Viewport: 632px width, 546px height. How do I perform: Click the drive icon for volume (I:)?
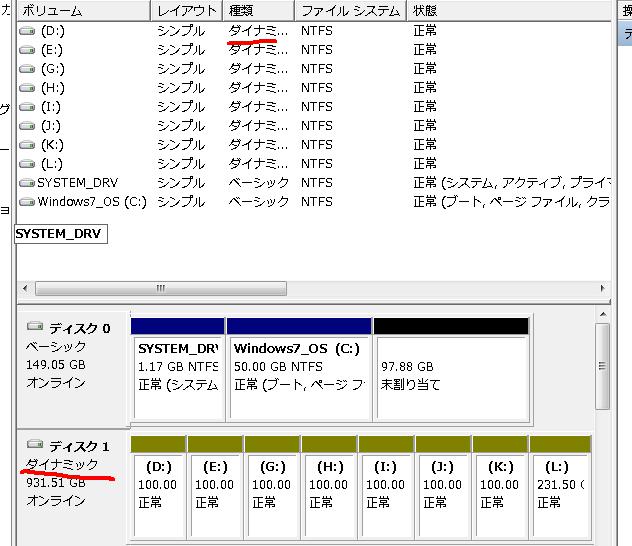click(27, 107)
